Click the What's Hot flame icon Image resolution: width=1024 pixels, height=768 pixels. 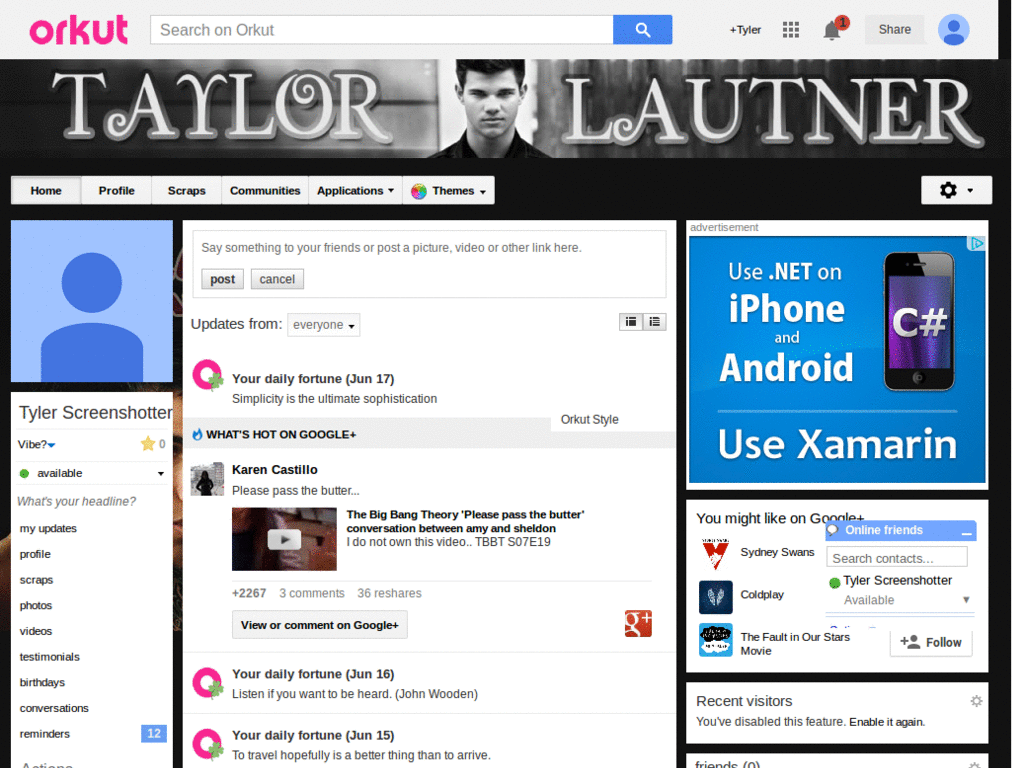(x=197, y=434)
